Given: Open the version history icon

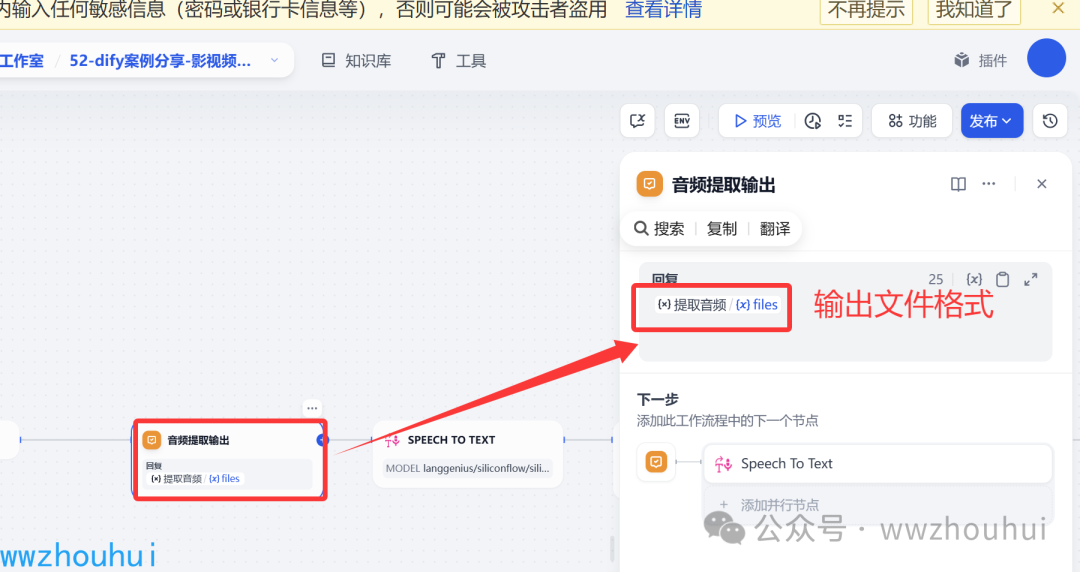Looking at the screenshot, I should coord(1050,121).
